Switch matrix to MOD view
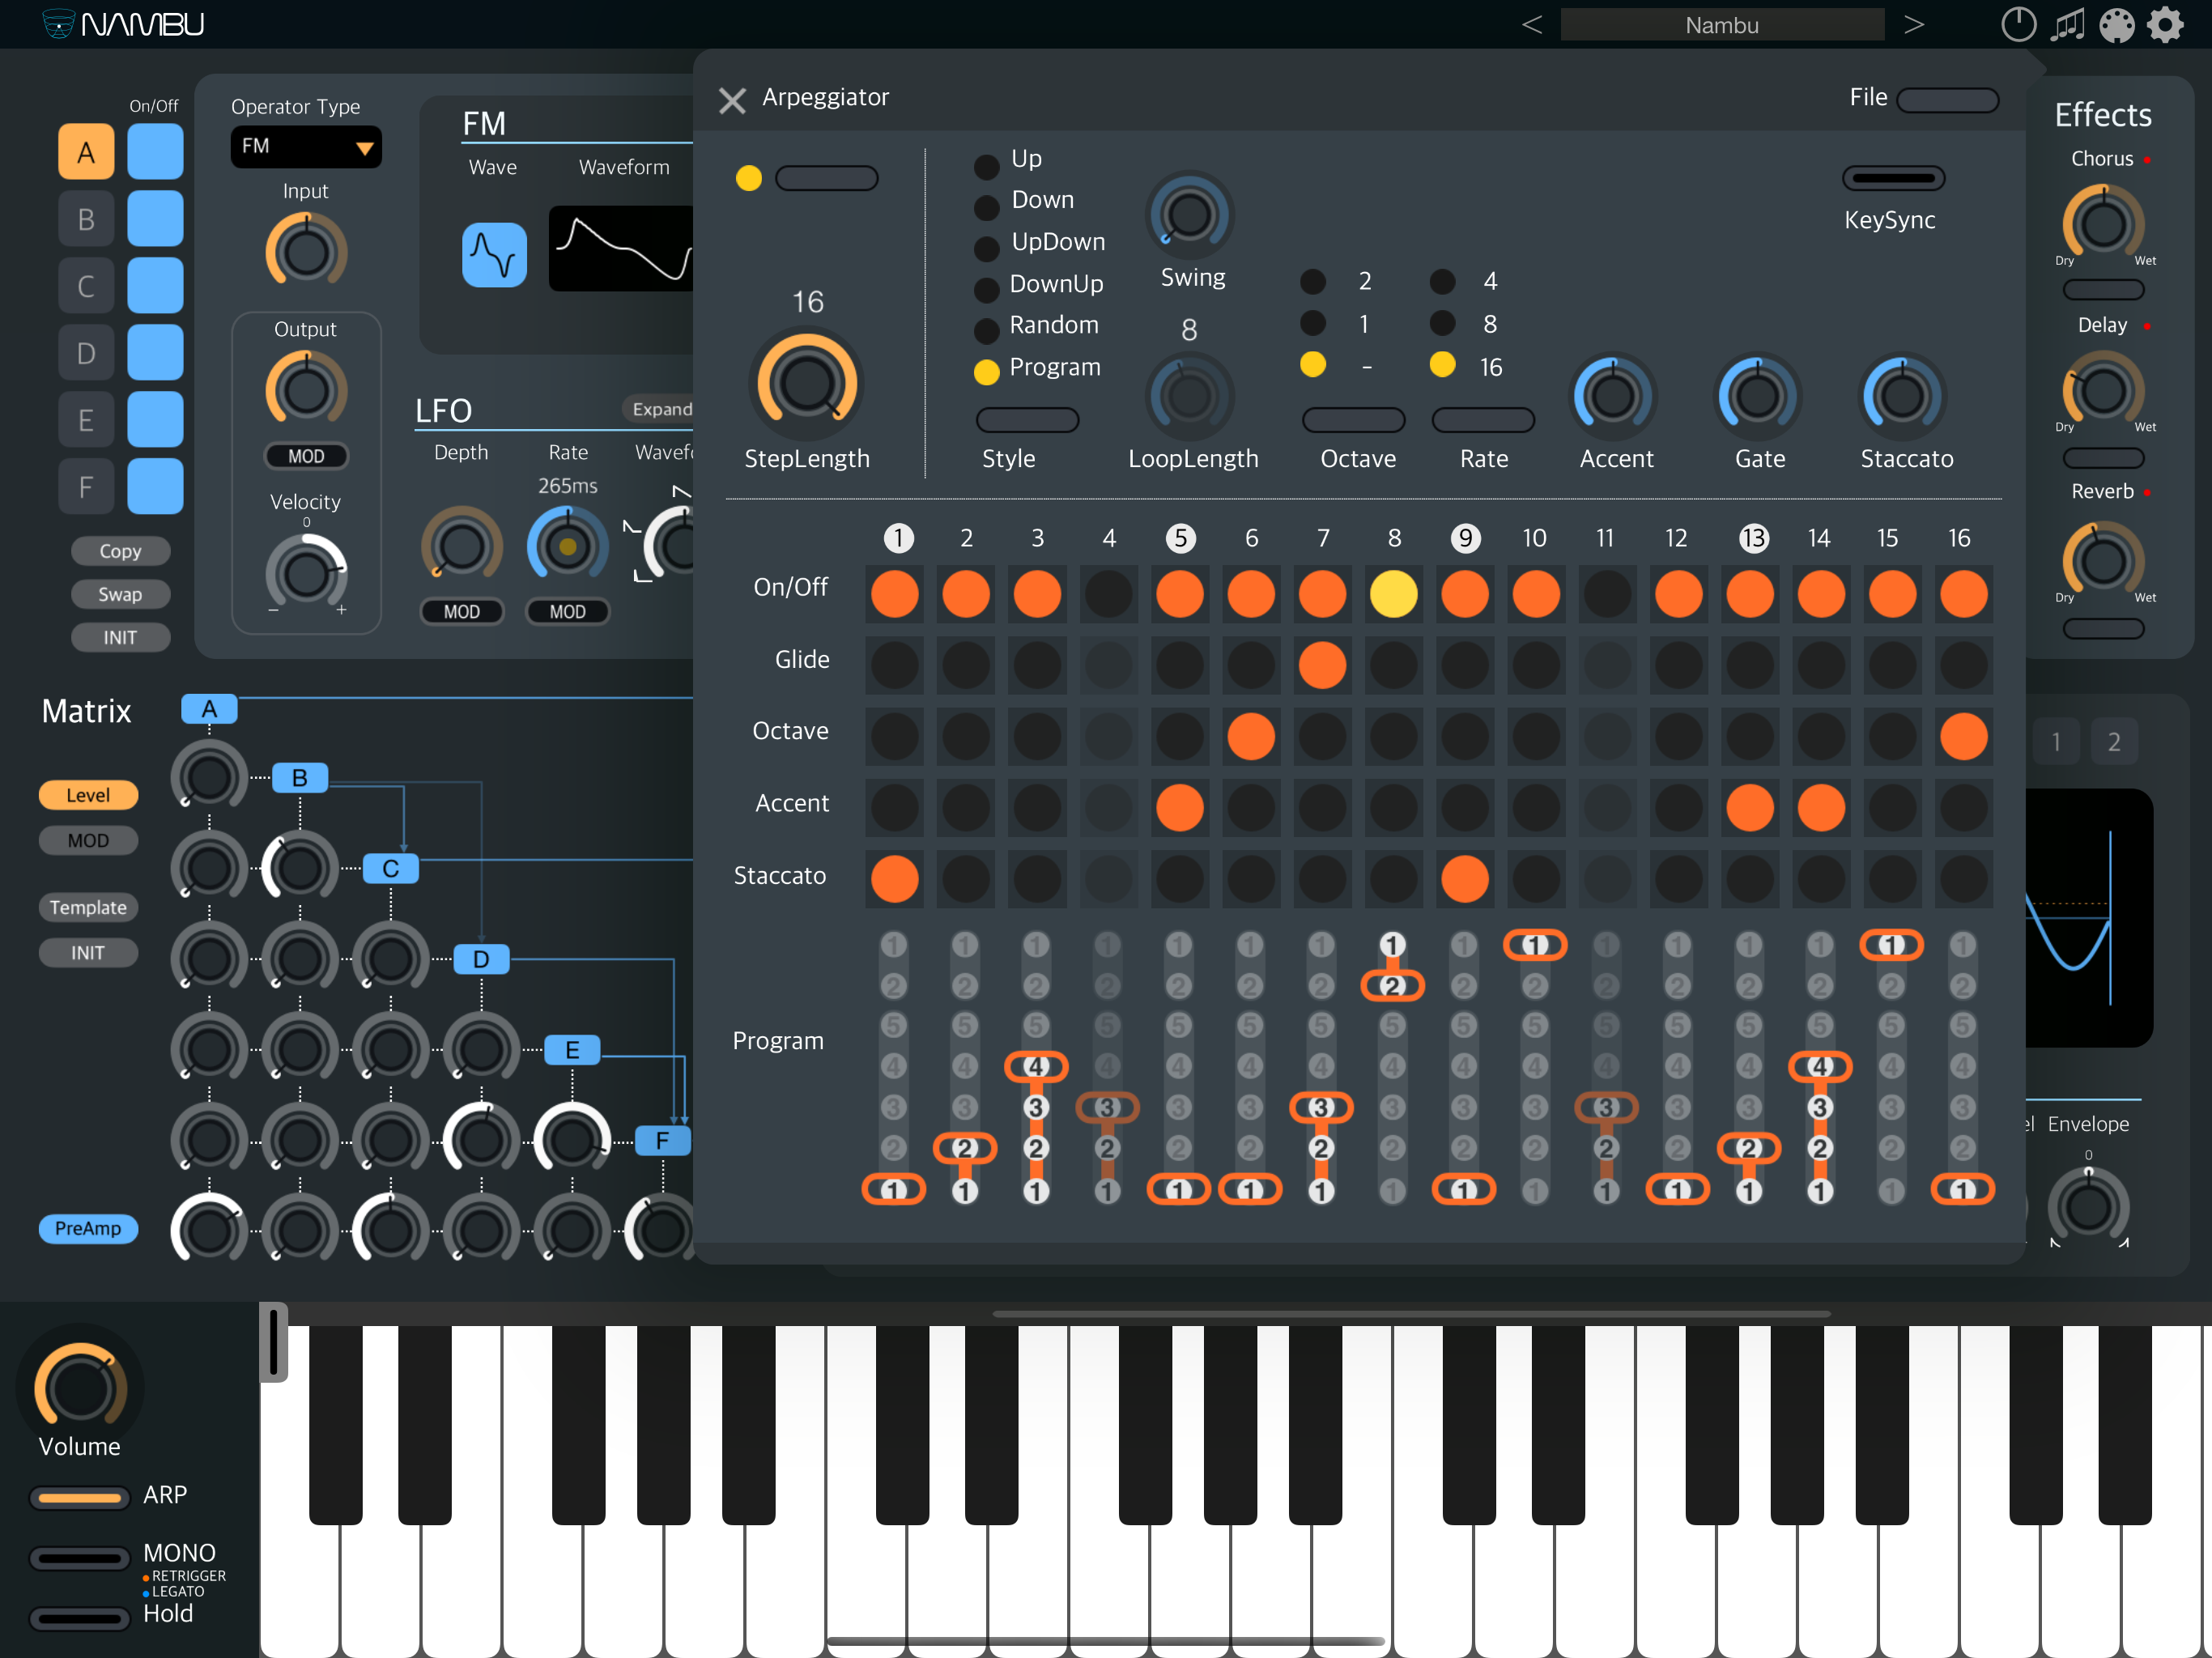 (88, 840)
